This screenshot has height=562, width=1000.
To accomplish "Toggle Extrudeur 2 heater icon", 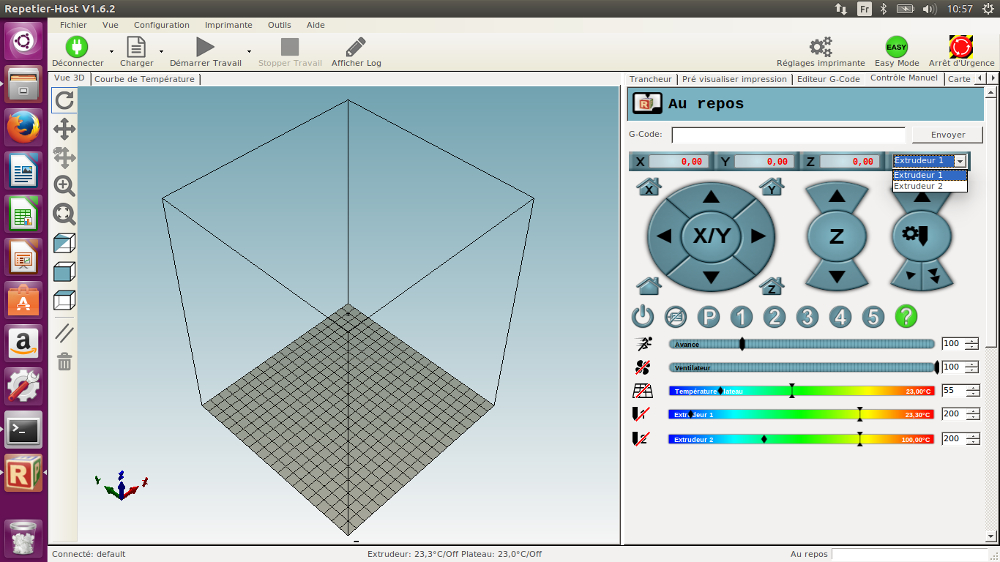I will tap(641, 439).
